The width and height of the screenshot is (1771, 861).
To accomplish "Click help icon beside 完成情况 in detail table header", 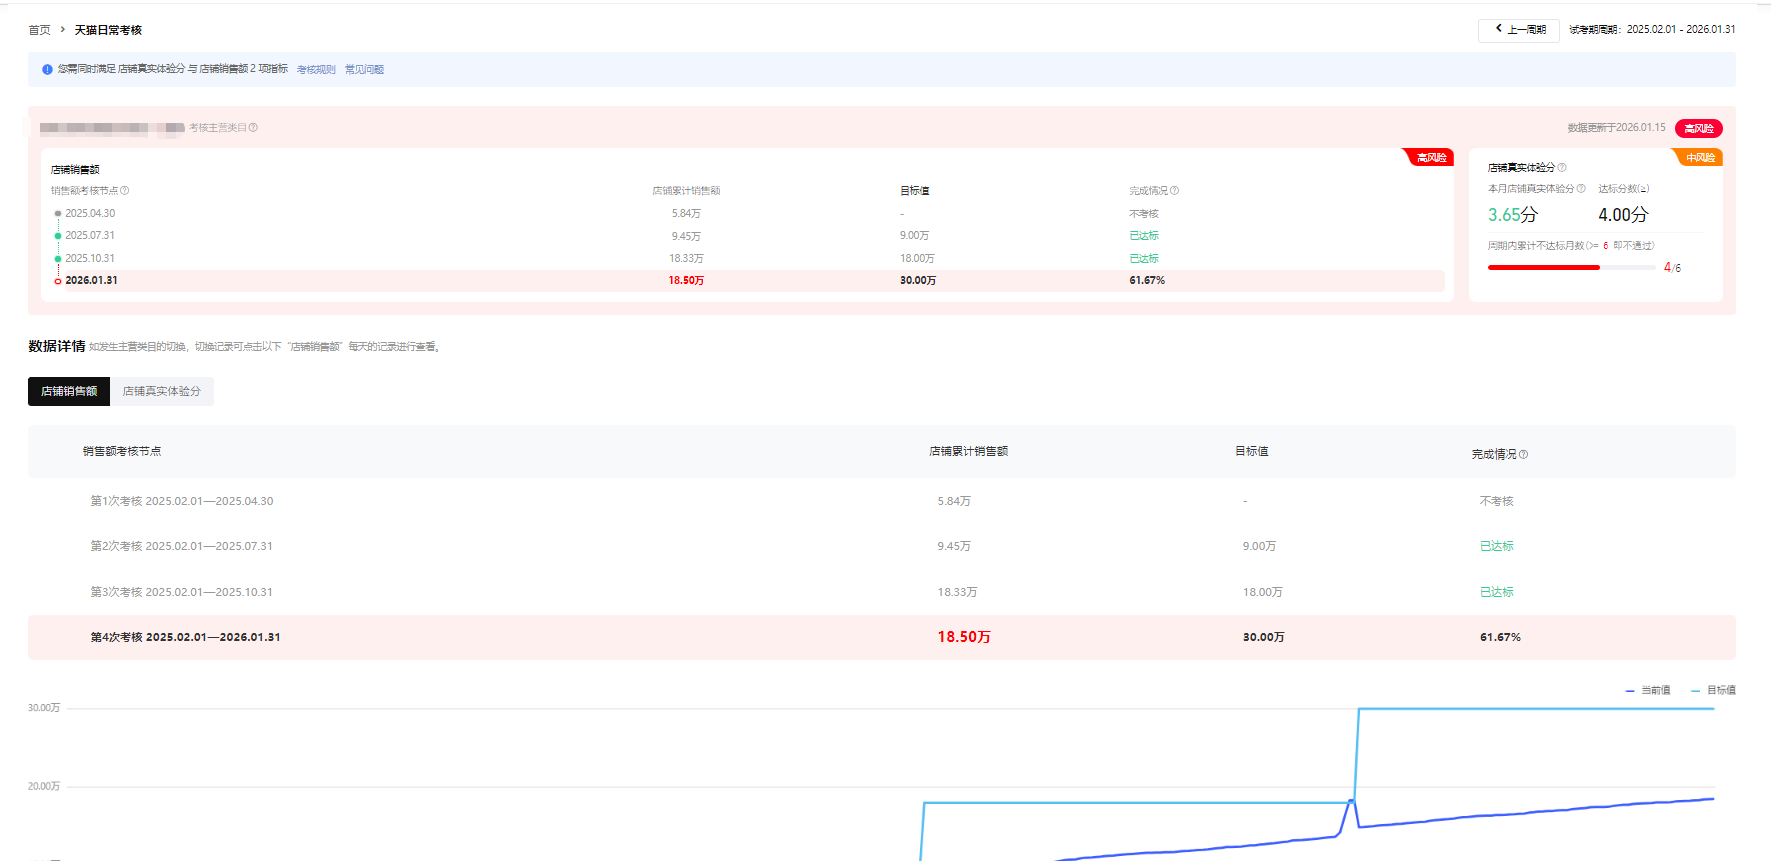I will pos(1524,455).
